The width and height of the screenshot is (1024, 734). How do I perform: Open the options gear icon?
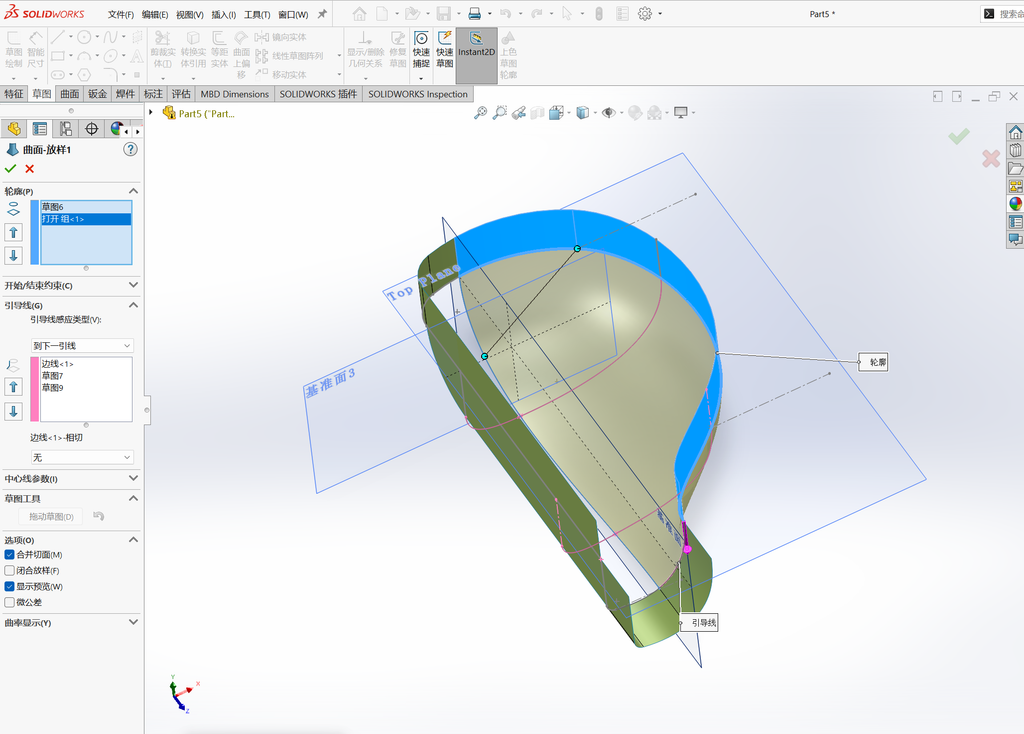645,14
